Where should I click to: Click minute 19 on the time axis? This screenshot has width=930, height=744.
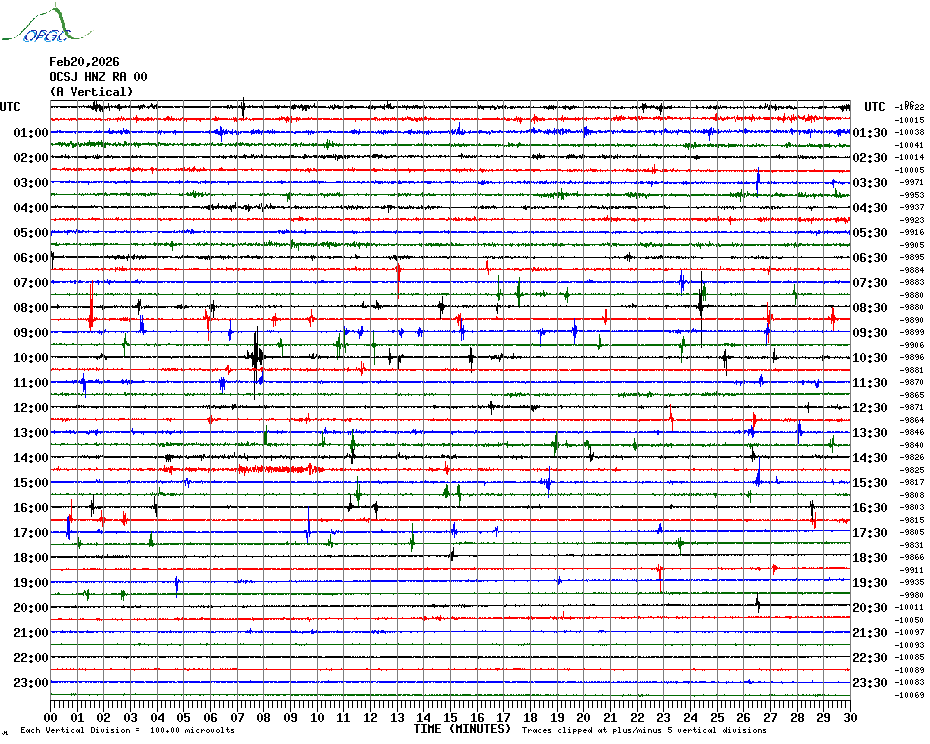pos(557,717)
